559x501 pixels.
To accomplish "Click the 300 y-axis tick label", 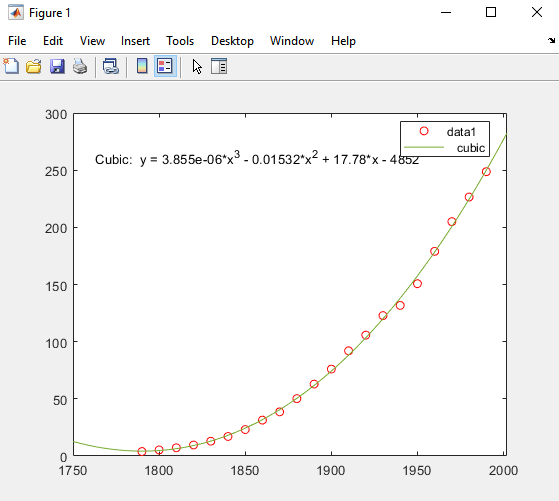I will 56,115.
